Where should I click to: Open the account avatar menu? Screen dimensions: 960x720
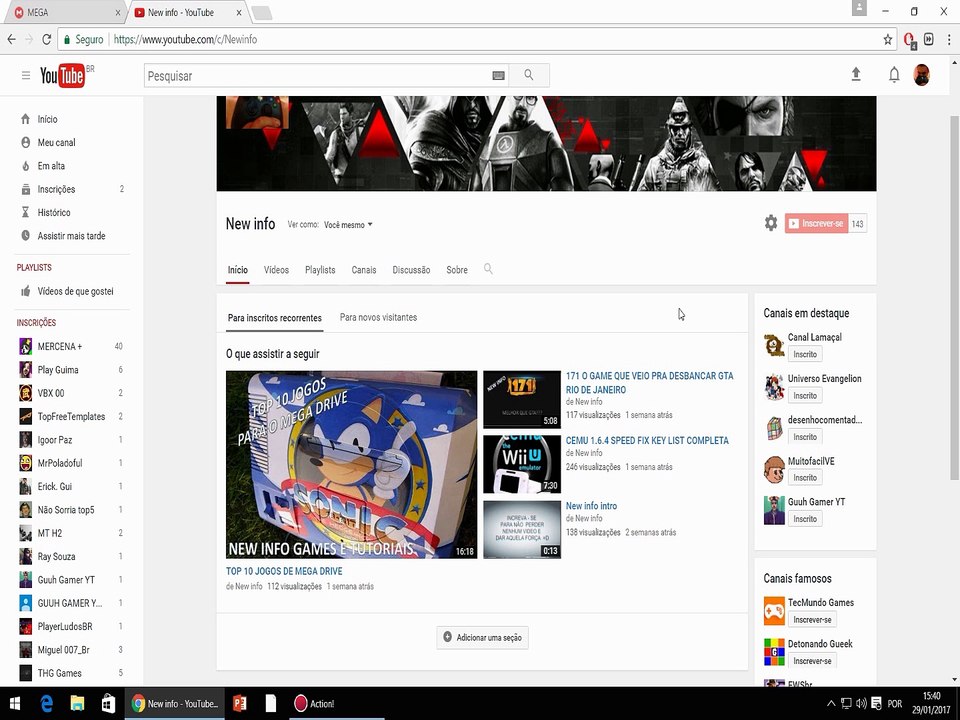coord(921,75)
